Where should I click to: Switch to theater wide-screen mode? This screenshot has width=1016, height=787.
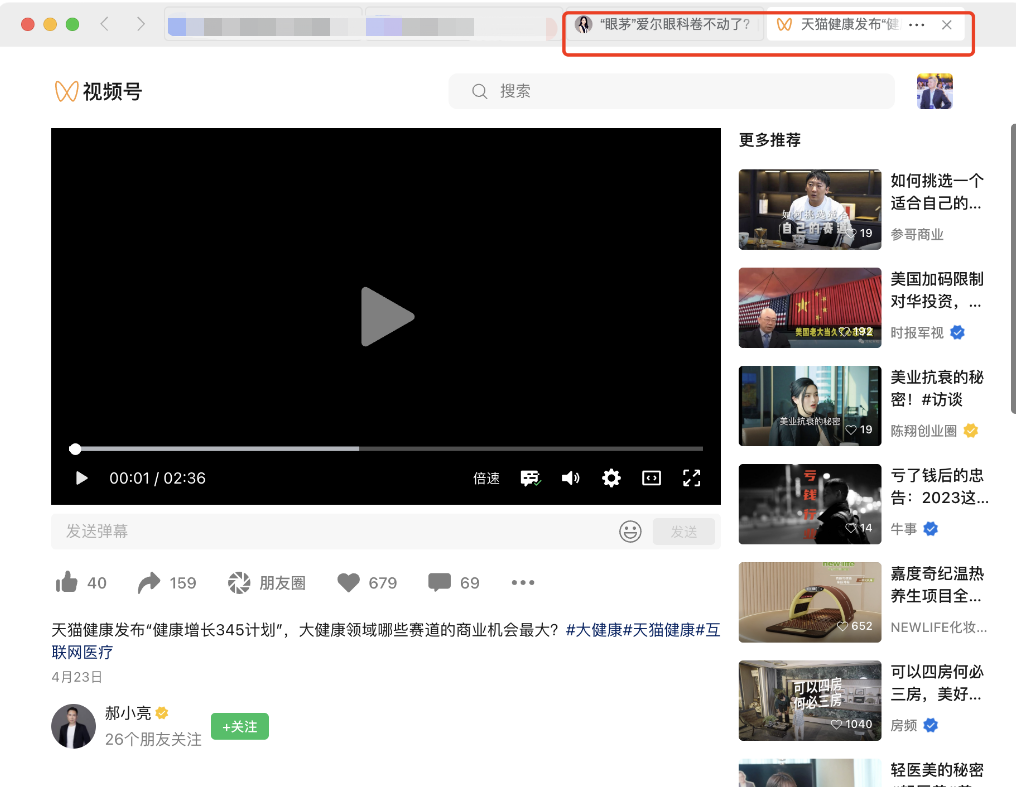point(651,478)
